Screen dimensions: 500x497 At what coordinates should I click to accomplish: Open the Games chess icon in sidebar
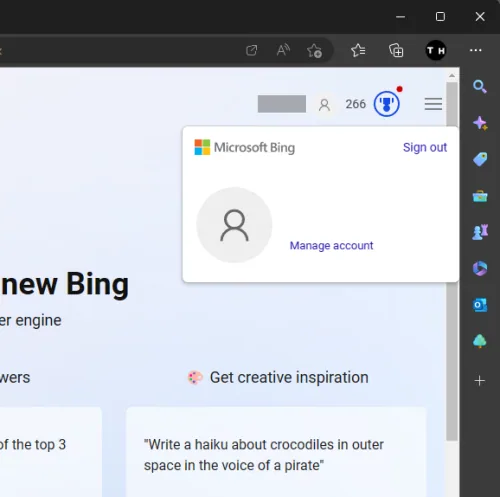(x=480, y=232)
